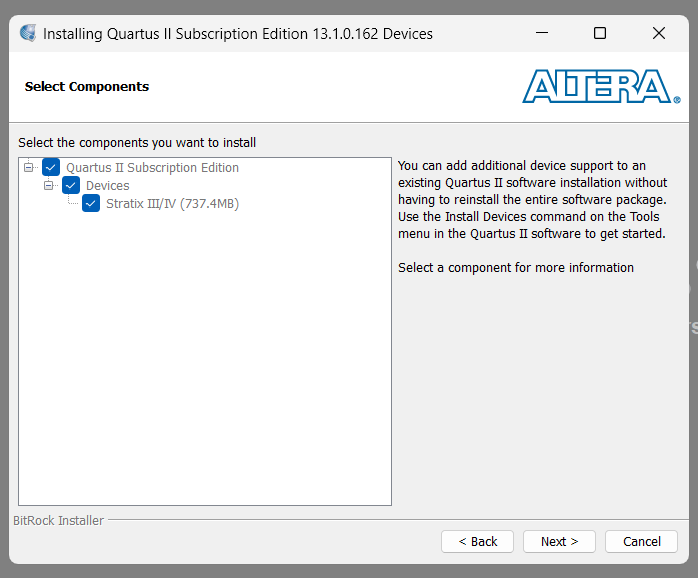Close the installer window

659,33
